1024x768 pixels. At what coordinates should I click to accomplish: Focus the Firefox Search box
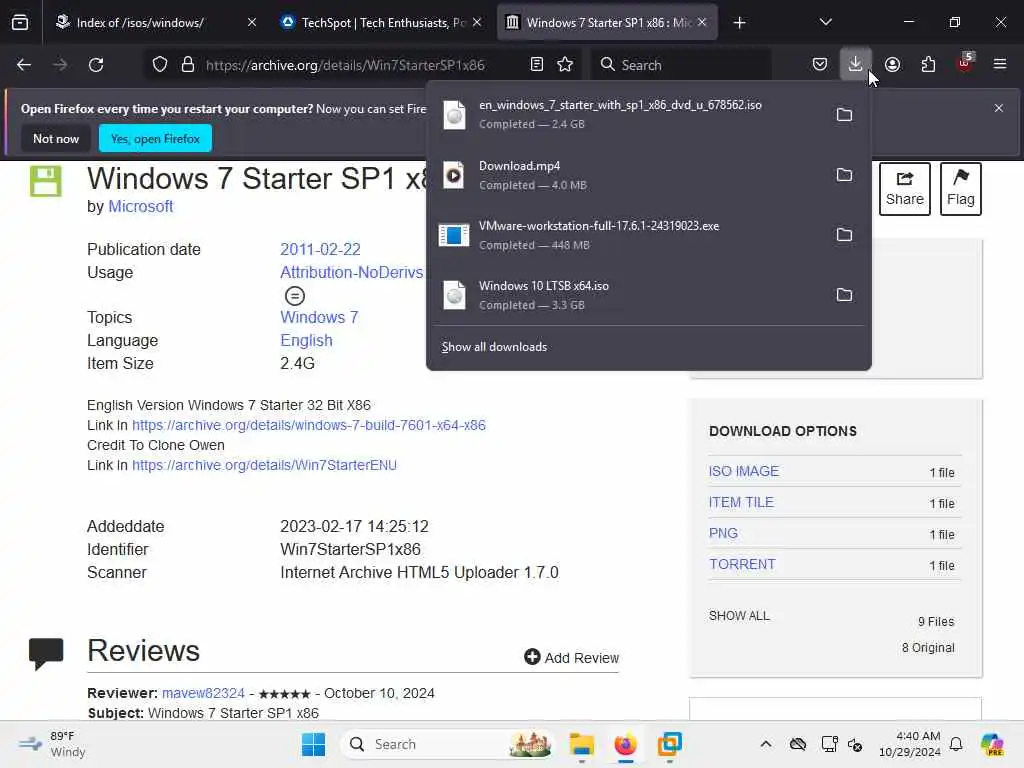click(x=682, y=65)
